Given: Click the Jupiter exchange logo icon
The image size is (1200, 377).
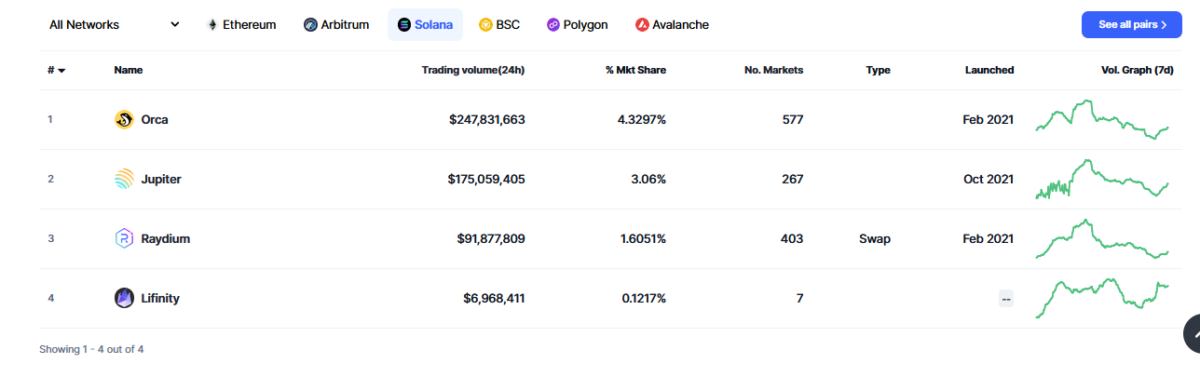Looking at the screenshot, I should [124, 179].
